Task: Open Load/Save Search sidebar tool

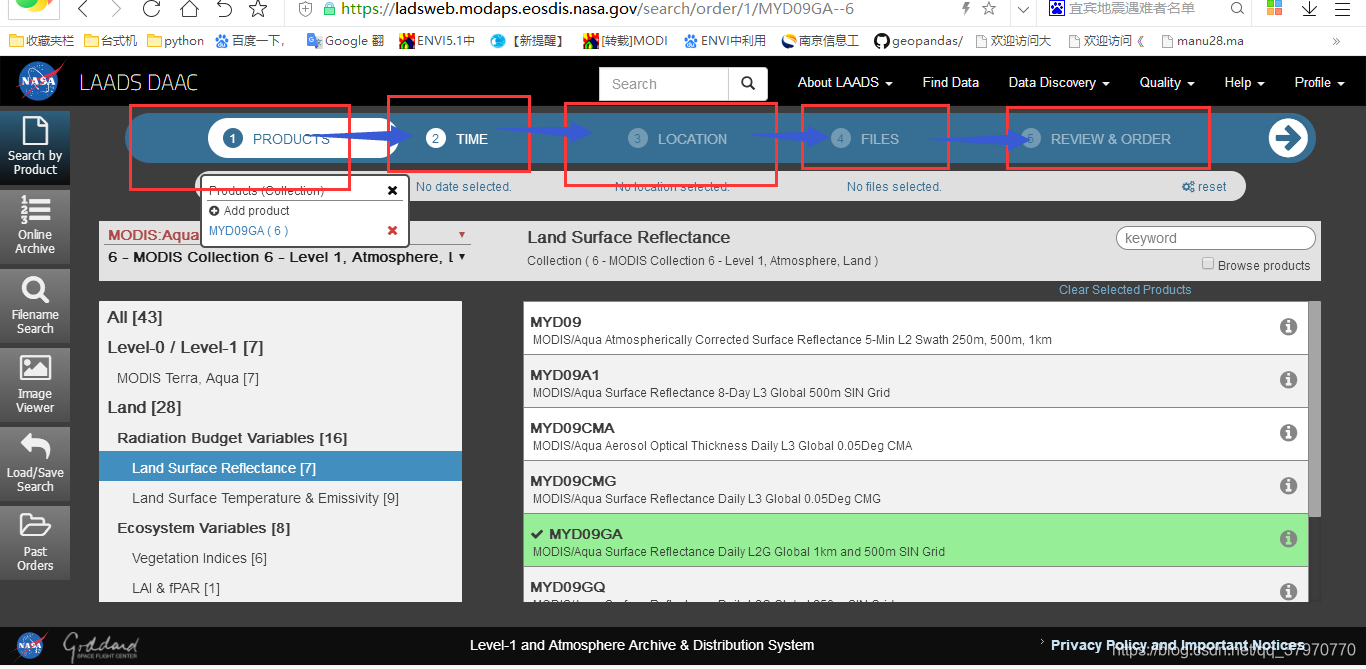Action: pos(35,463)
